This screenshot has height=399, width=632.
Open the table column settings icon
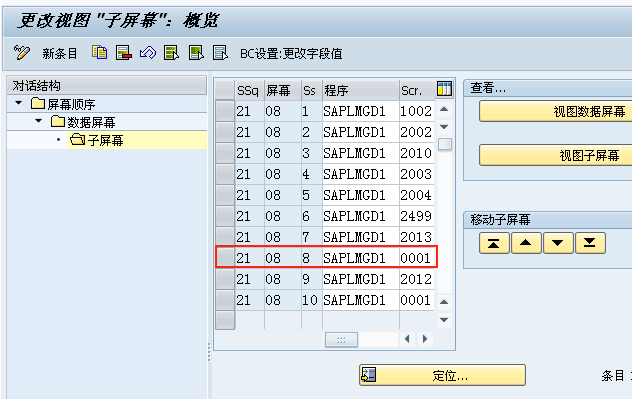pyautogui.click(x=445, y=89)
